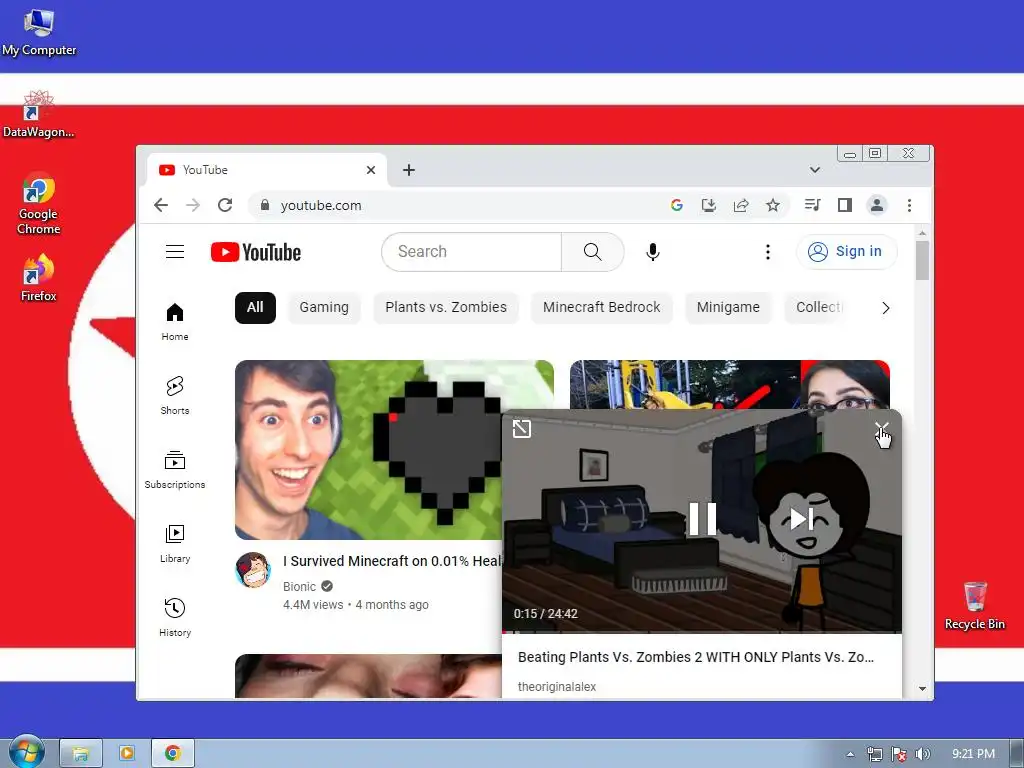Screen dimensions: 1024x768
Task: Start voice search with the microphone
Action: click(x=652, y=252)
